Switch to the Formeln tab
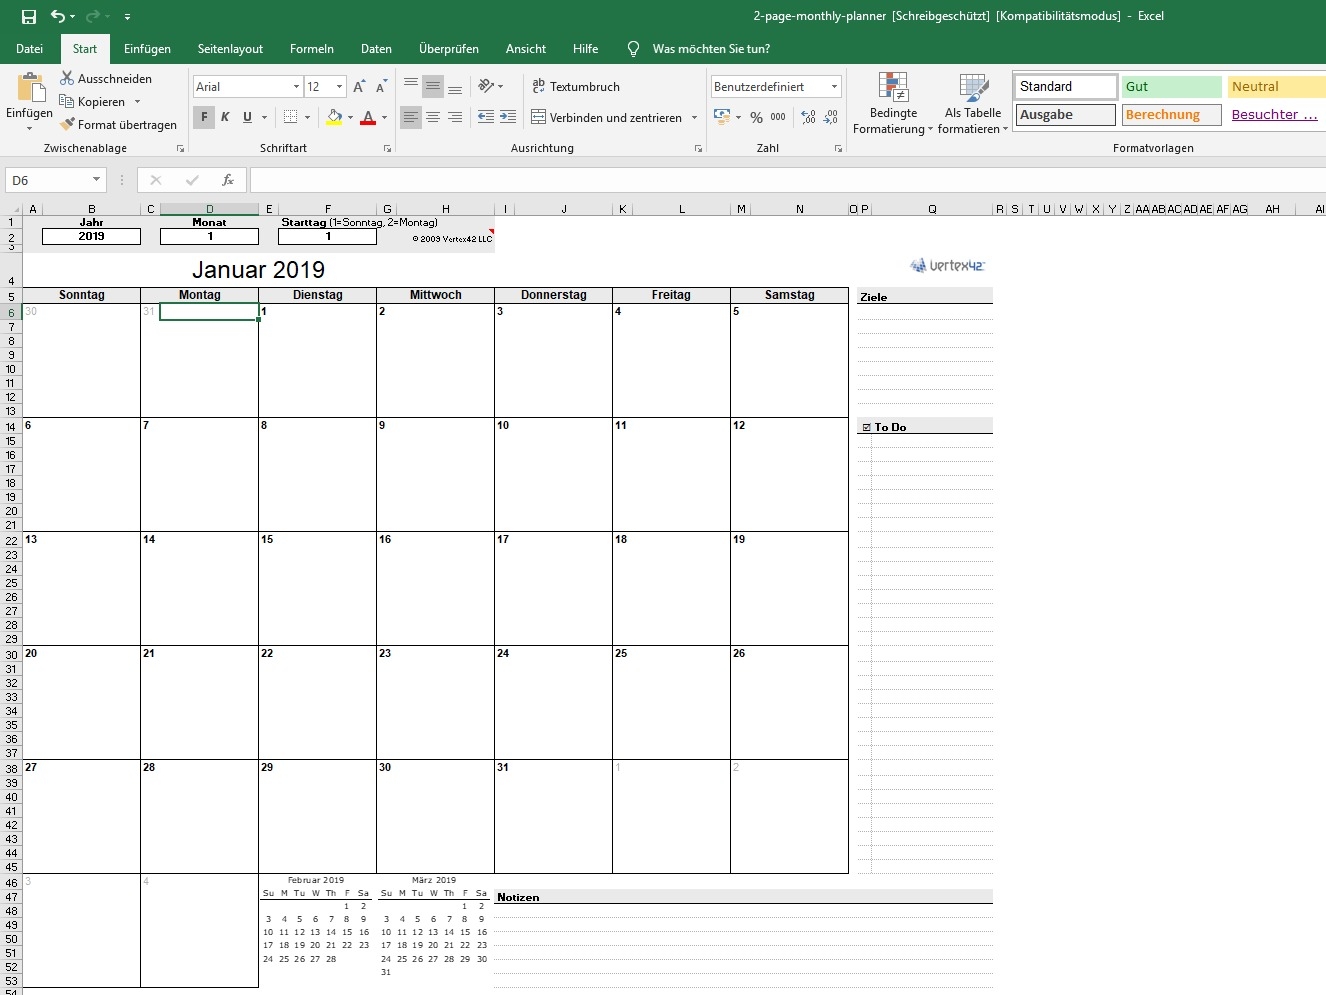Screen dimensions: 1326x995 pos(312,48)
